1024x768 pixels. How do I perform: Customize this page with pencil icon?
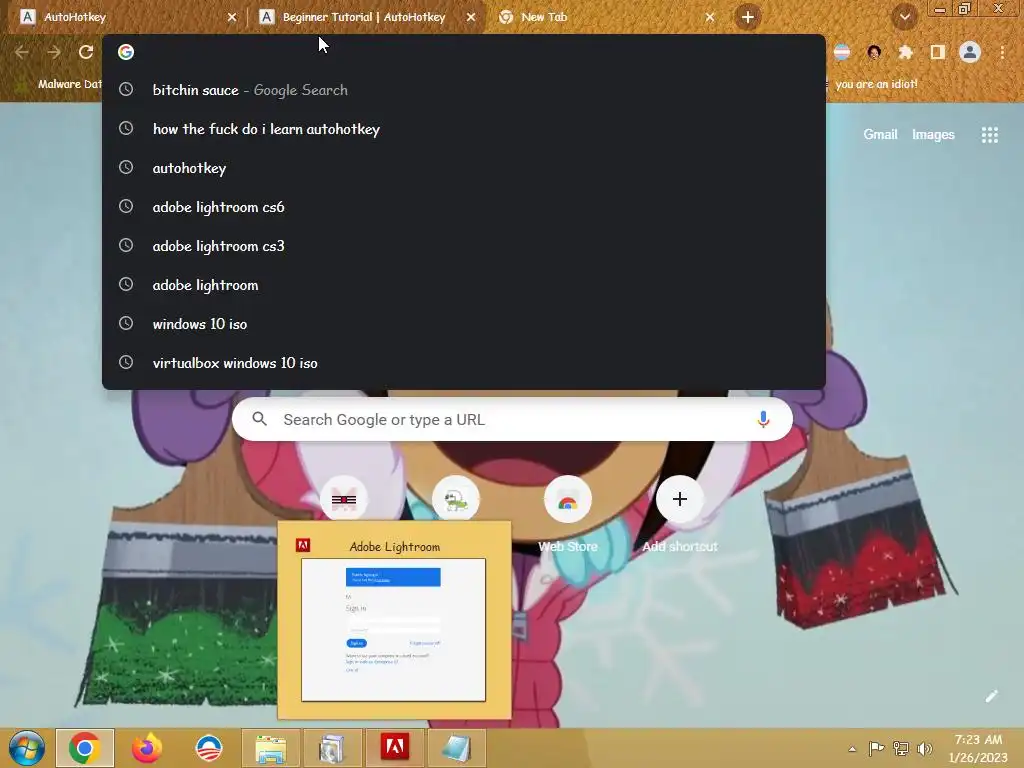[x=991, y=696]
